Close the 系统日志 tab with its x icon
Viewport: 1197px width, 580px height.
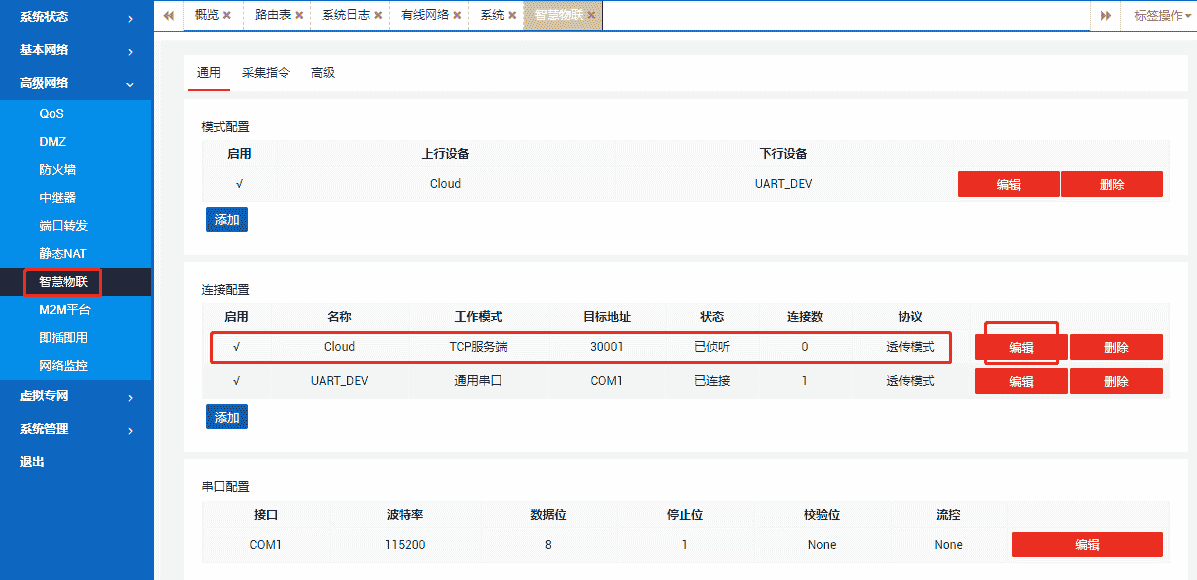(x=376, y=15)
